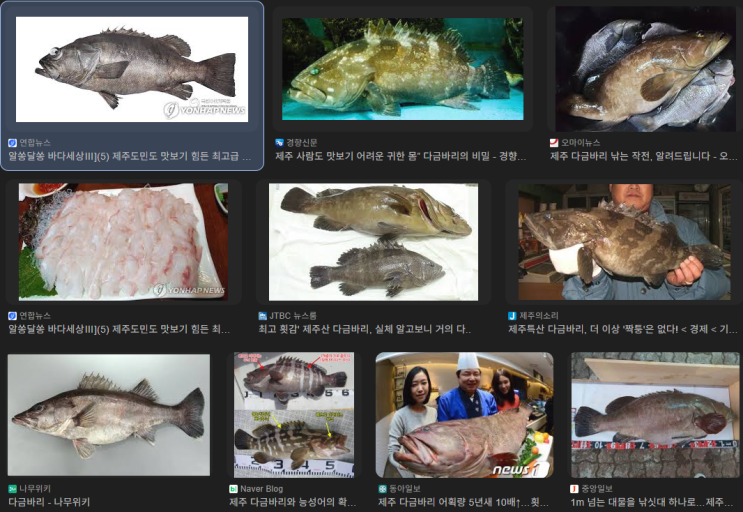Open the '제주 다금바리 어획량 5년새 10배' link
Screen dimensions: 743x512
click(x=463, y=502)
